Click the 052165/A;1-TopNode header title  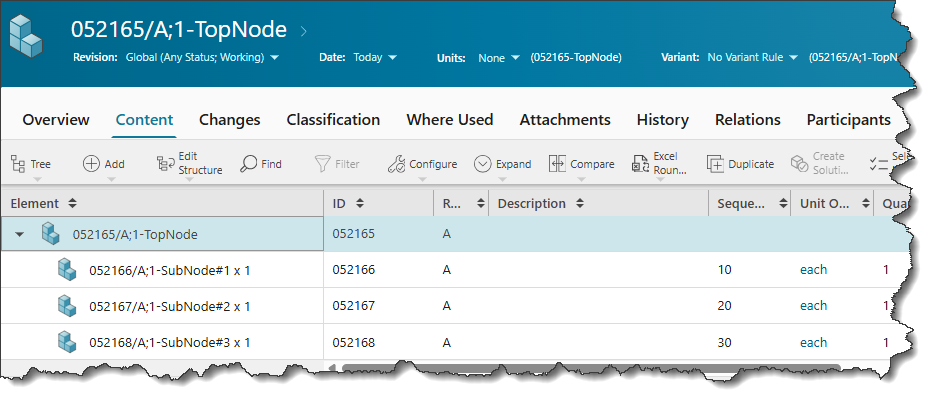point(179,29)
